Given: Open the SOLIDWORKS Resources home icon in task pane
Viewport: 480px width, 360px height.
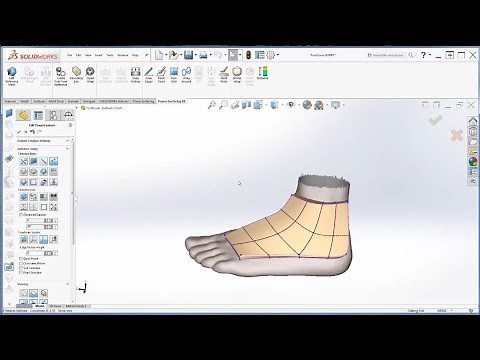Looking at the screenshot, I should 473,121.
